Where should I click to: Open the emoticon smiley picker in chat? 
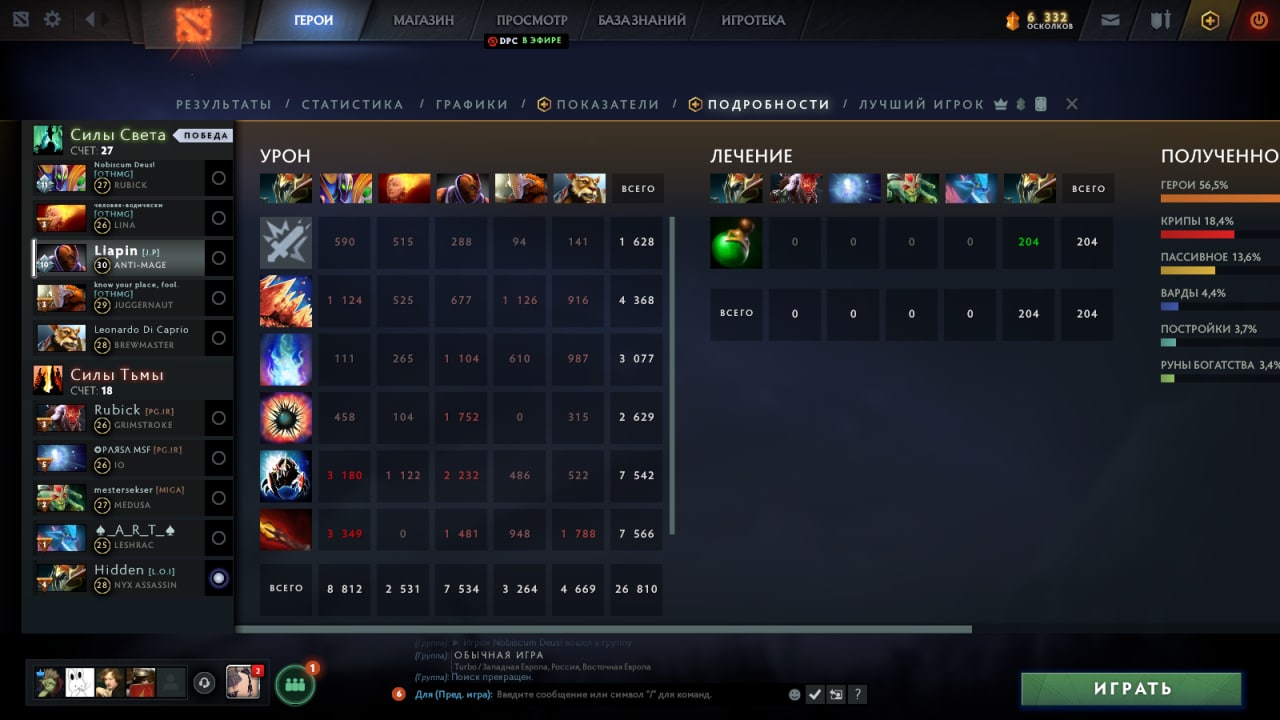[x=795, y=694]
